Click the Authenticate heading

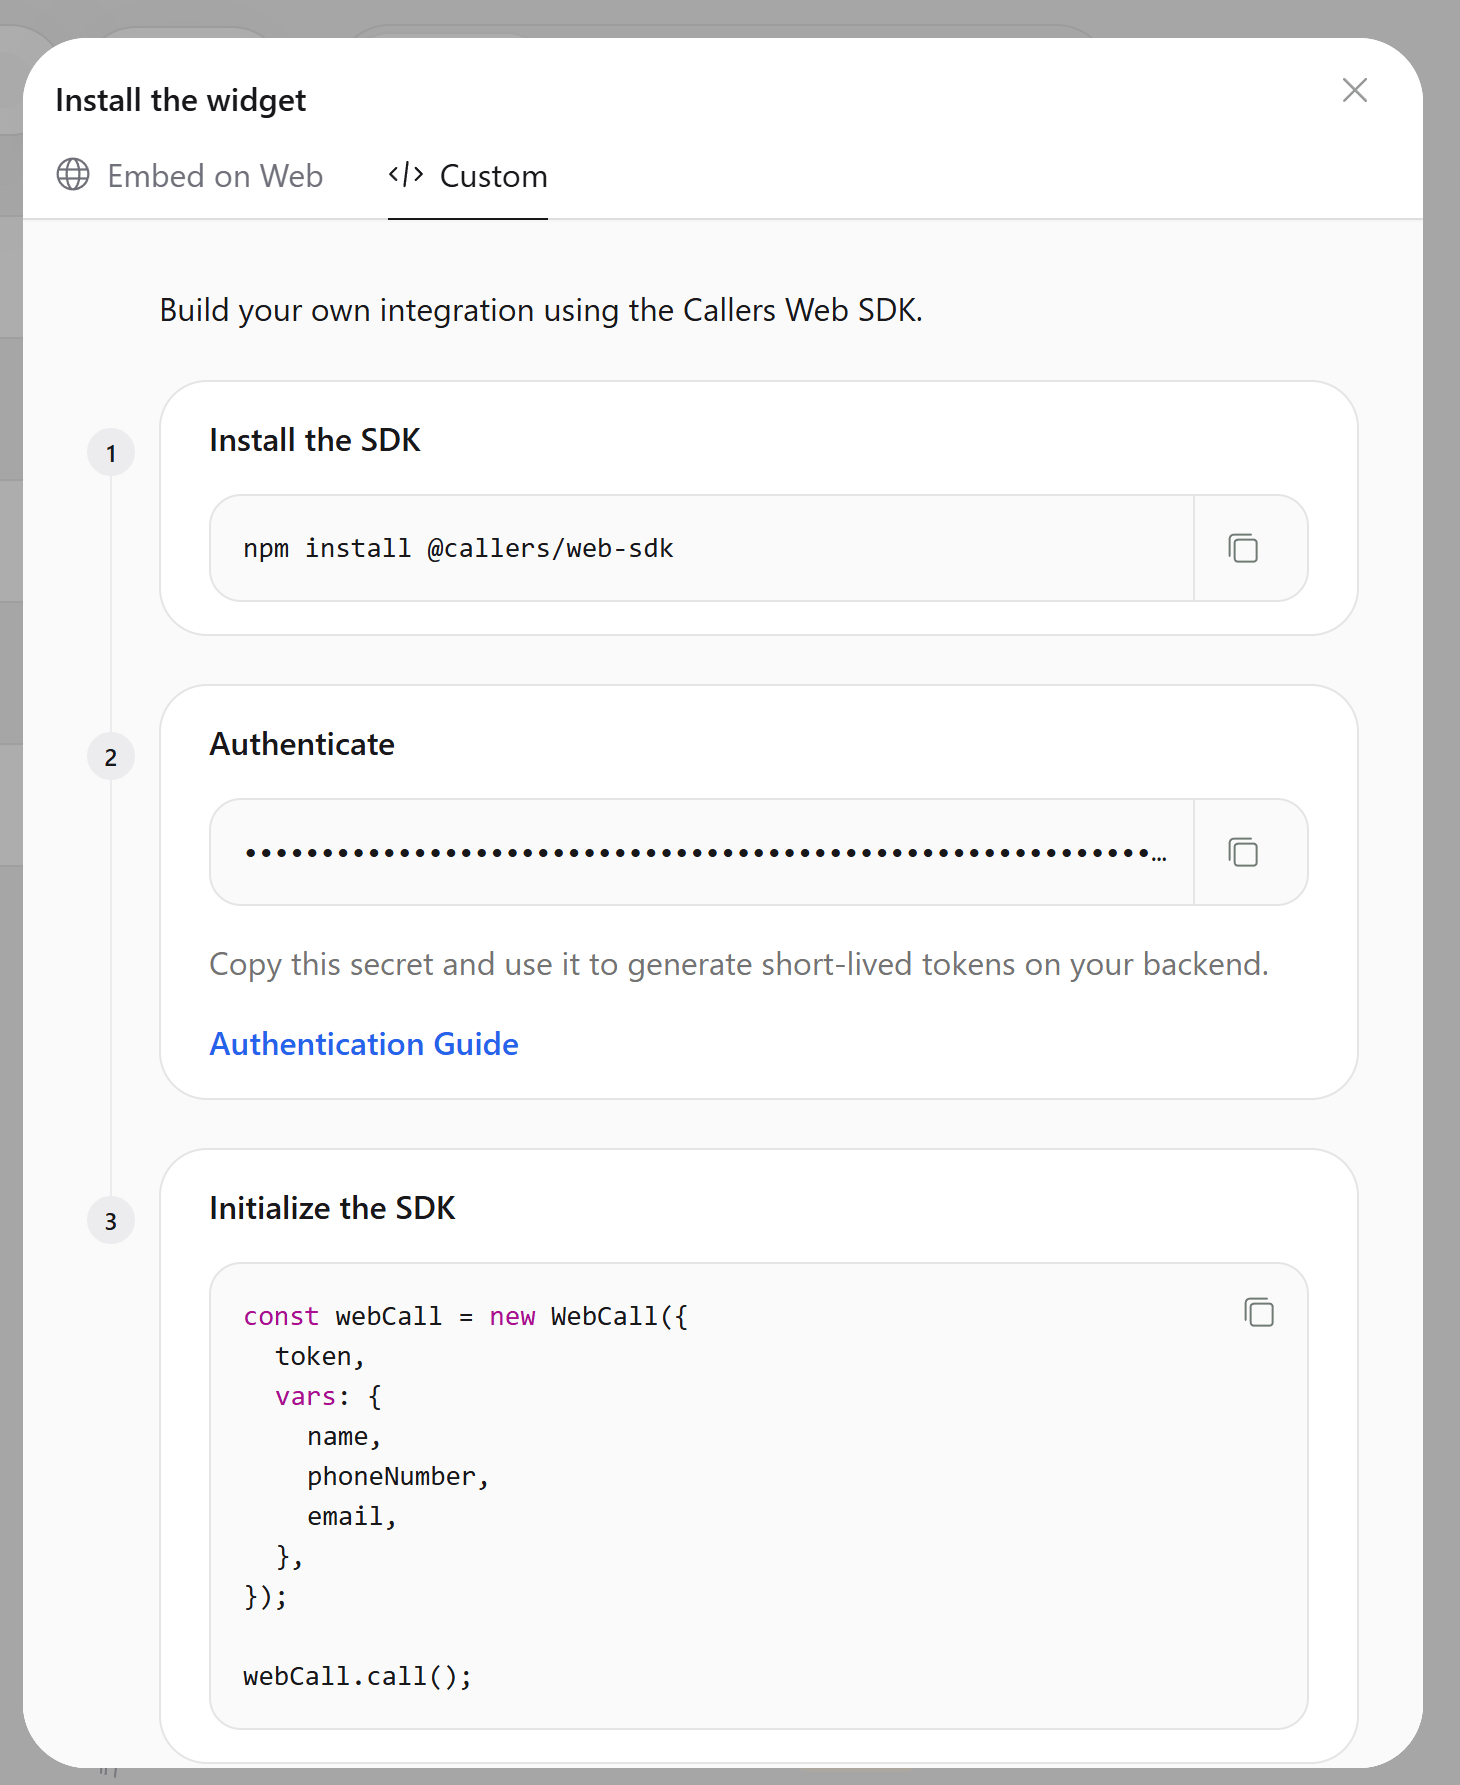(x=302, y=744)
